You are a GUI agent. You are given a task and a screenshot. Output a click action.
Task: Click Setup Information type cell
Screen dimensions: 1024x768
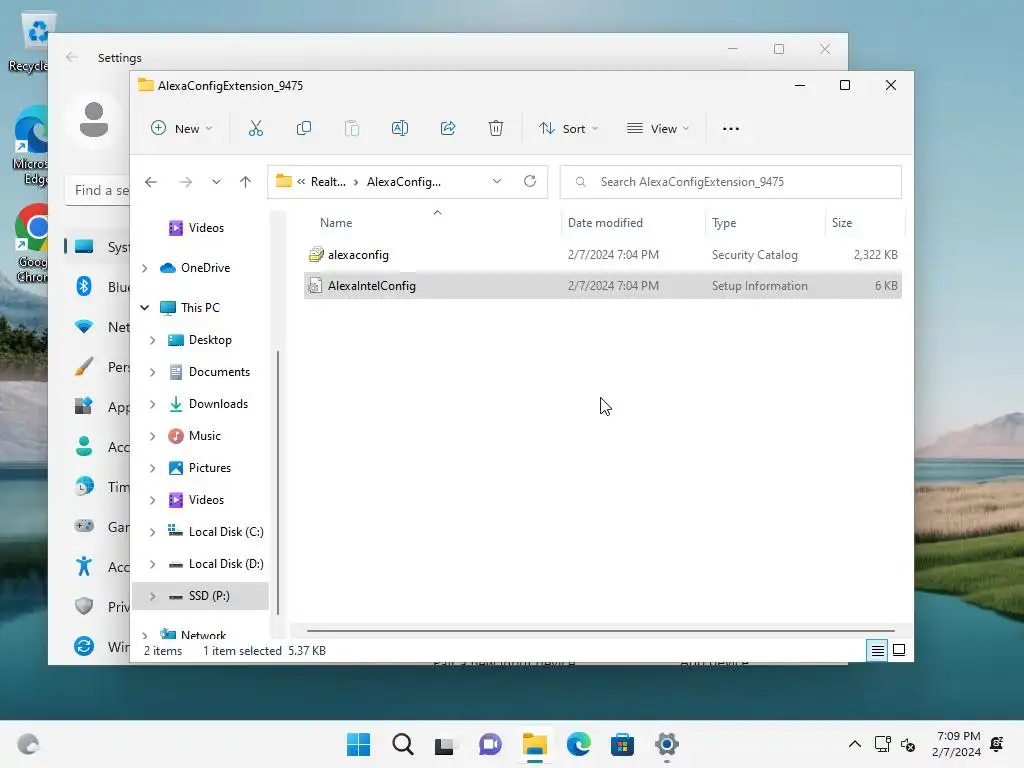pyautogui.click(x=760, y=286)
